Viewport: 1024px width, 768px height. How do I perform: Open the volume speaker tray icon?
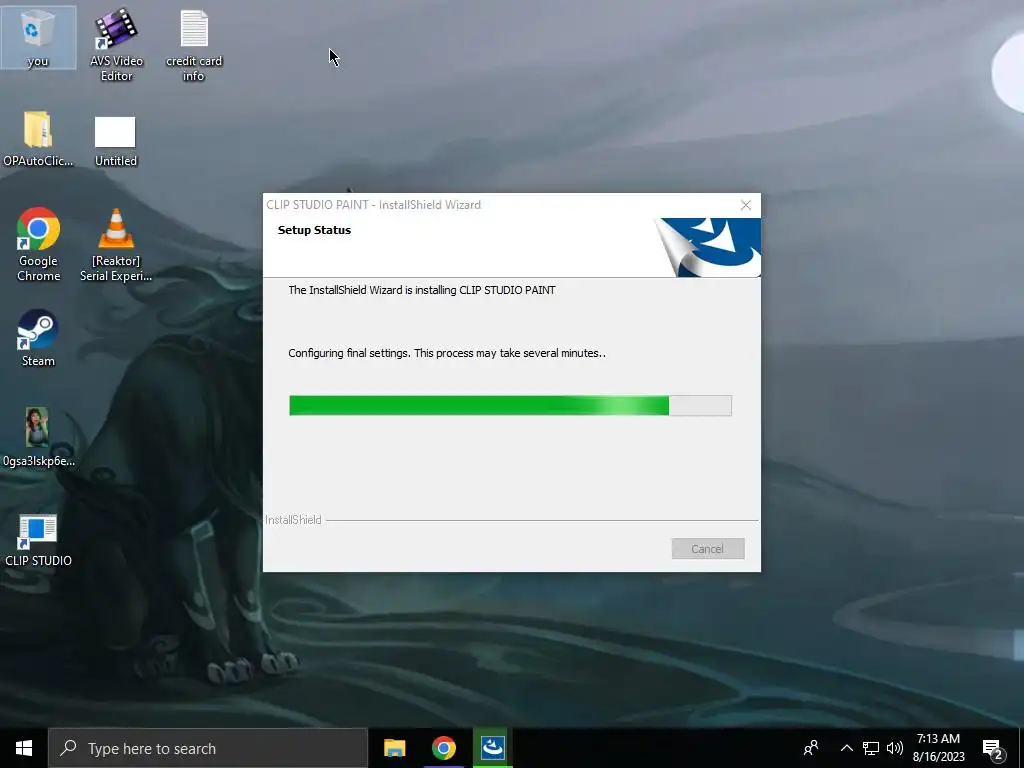point(895,748)
